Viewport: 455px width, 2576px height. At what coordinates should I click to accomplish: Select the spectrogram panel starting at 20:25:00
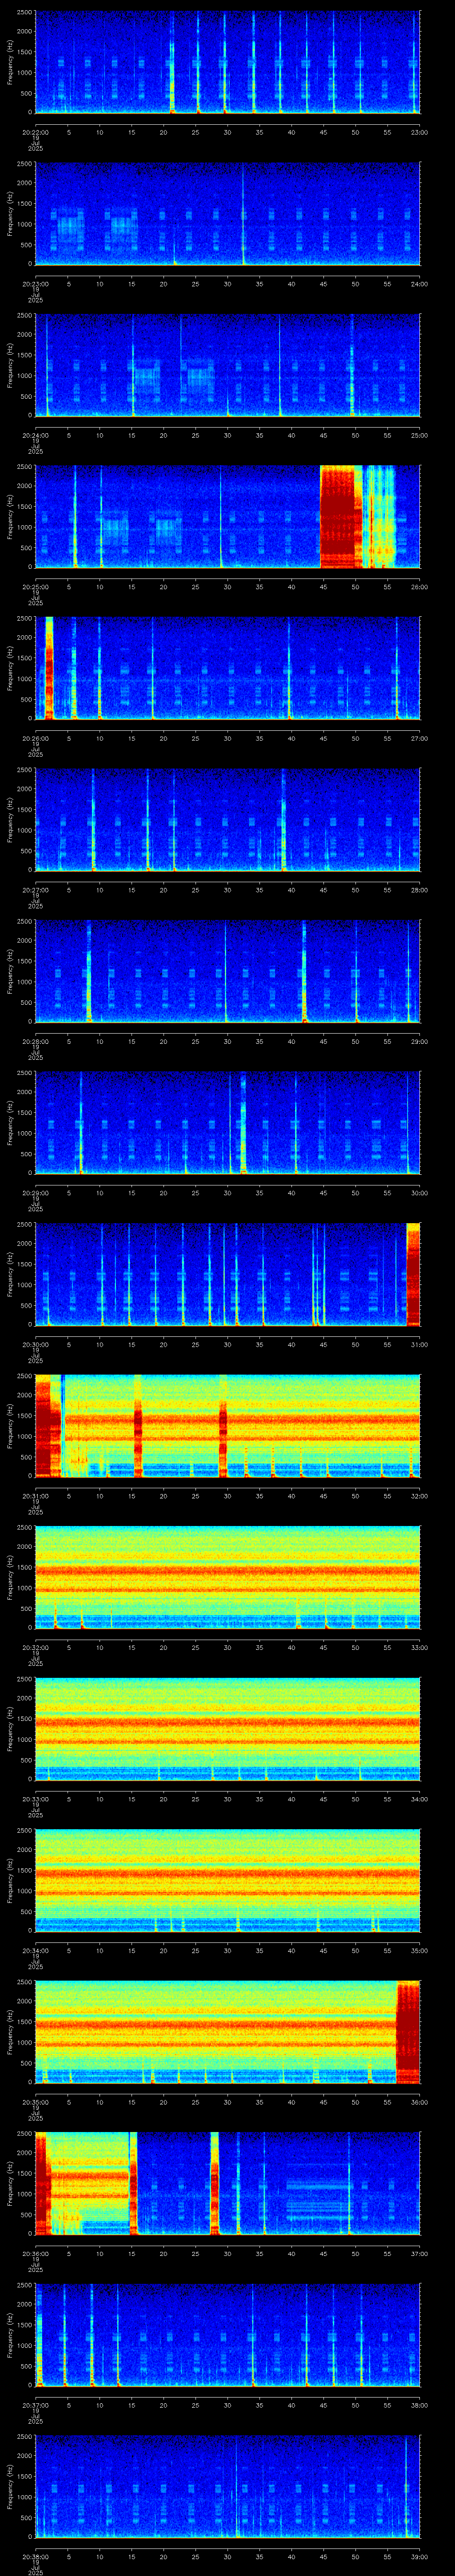(227, 517)
